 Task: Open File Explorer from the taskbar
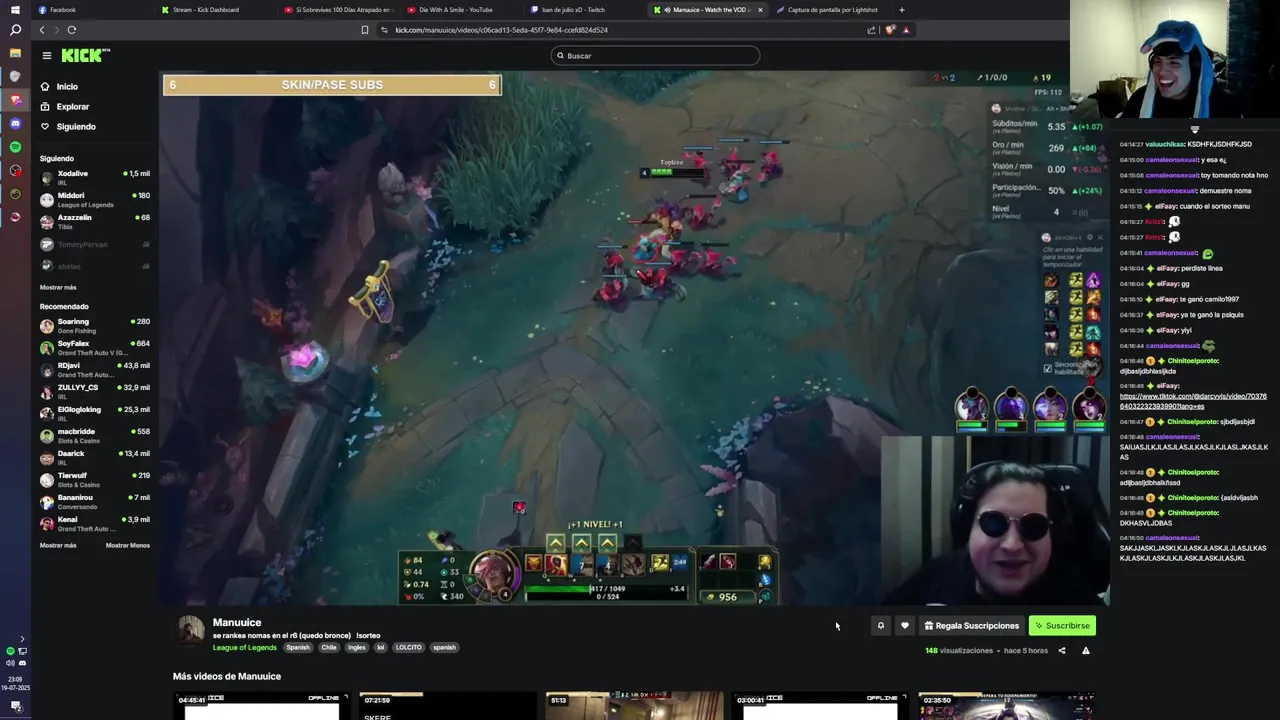[15, 54]
